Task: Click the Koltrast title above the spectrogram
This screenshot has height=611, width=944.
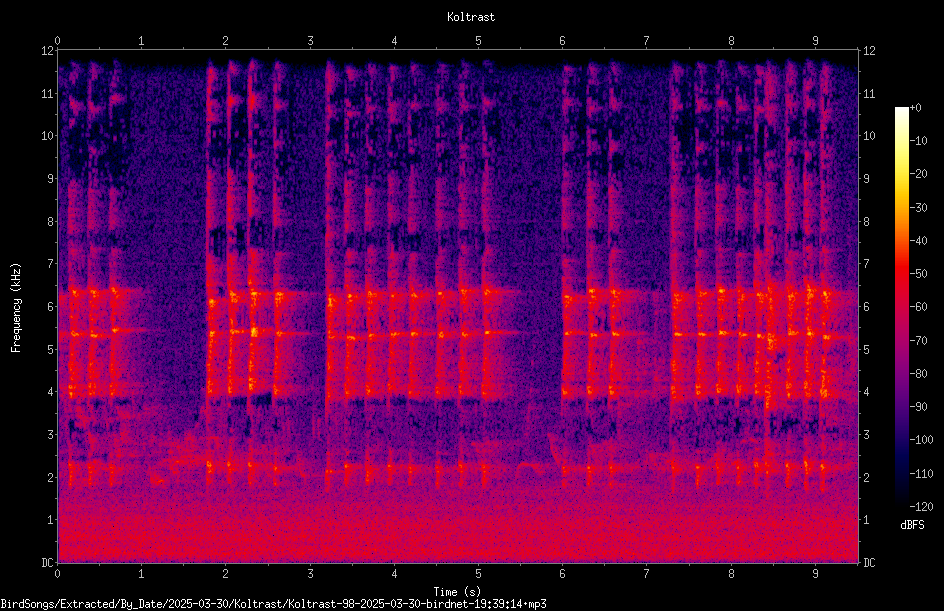Action: (471, 17)
